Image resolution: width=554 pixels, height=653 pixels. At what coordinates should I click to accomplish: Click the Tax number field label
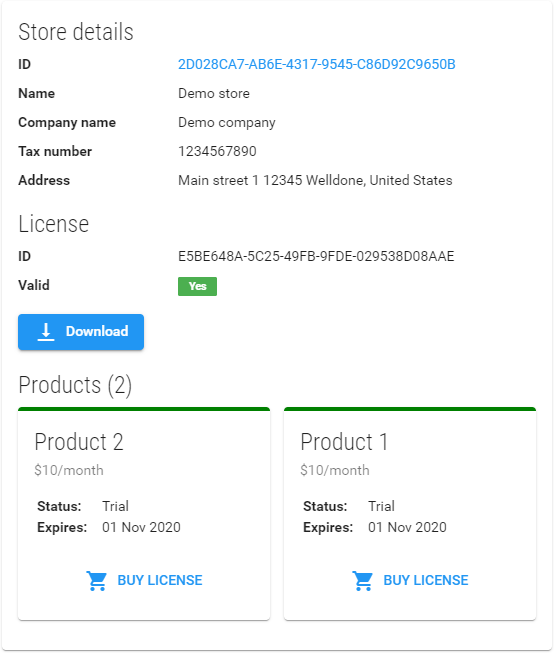pos(55,151)
